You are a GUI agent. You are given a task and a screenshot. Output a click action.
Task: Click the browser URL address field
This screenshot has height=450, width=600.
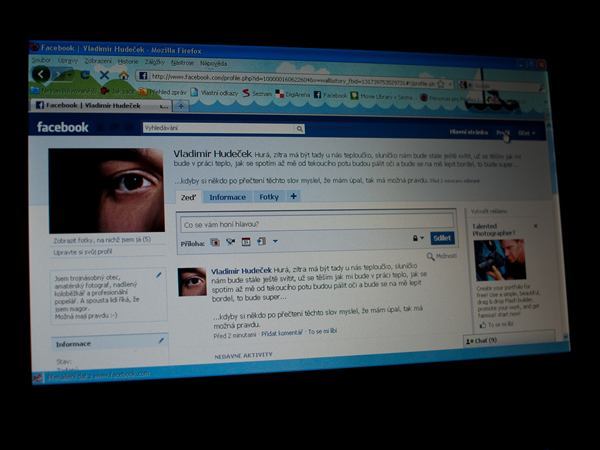[x=292, y=79]
